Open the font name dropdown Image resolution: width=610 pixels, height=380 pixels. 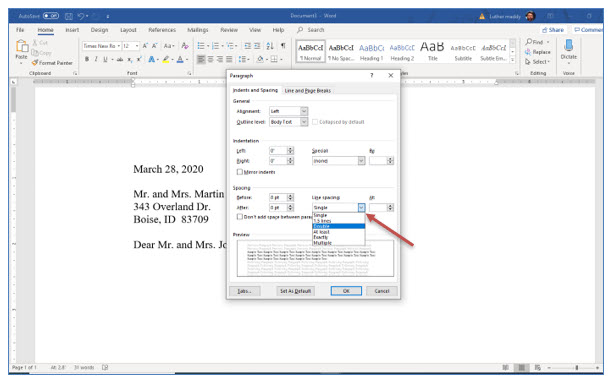pos(119,46)
